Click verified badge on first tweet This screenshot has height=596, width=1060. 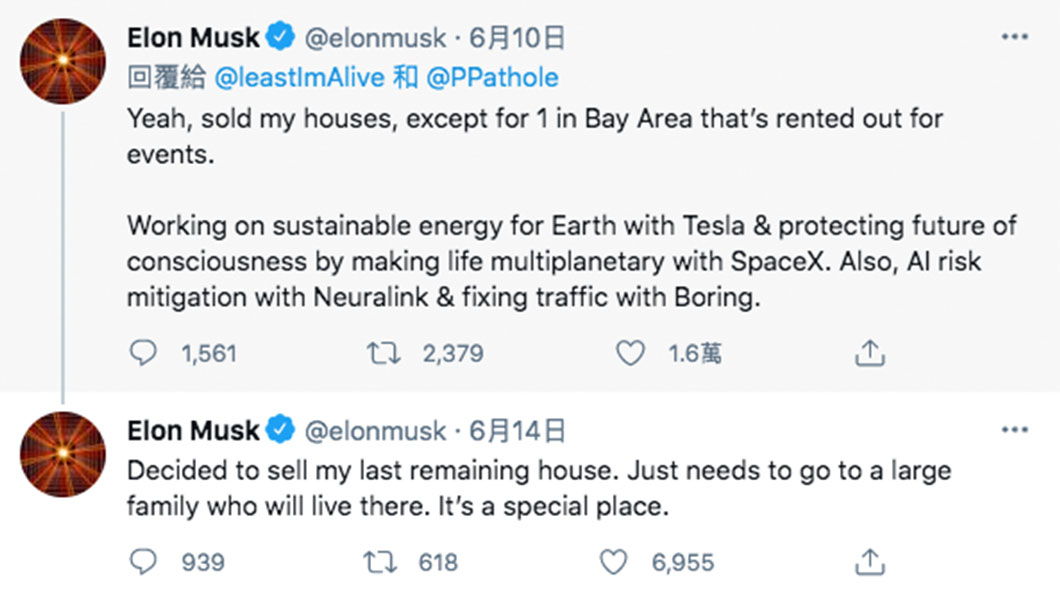(281, 36)
